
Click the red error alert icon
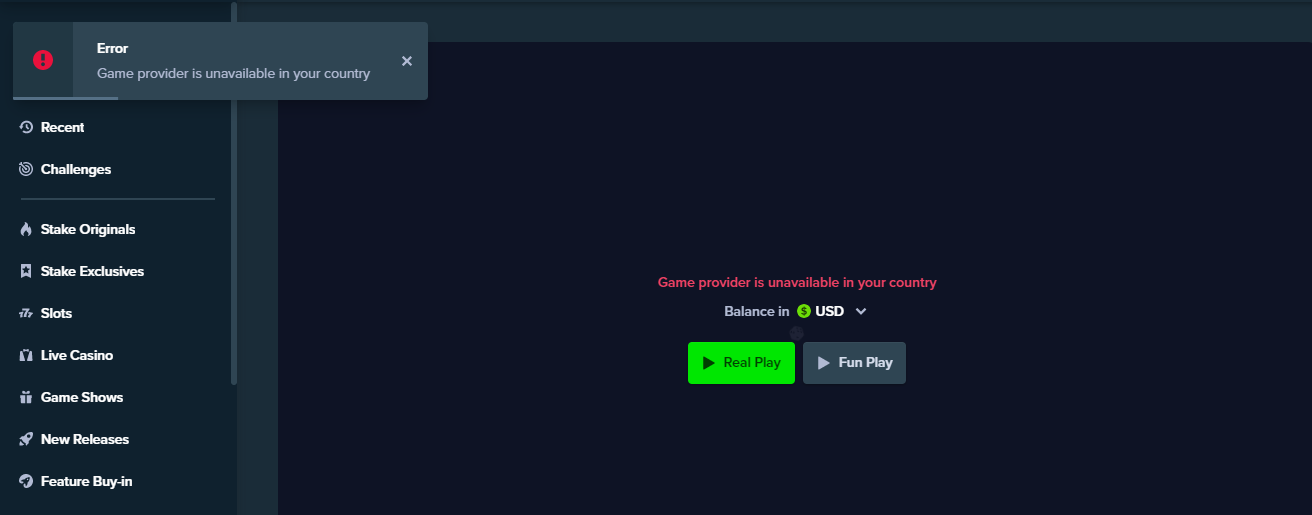[43, 60]
